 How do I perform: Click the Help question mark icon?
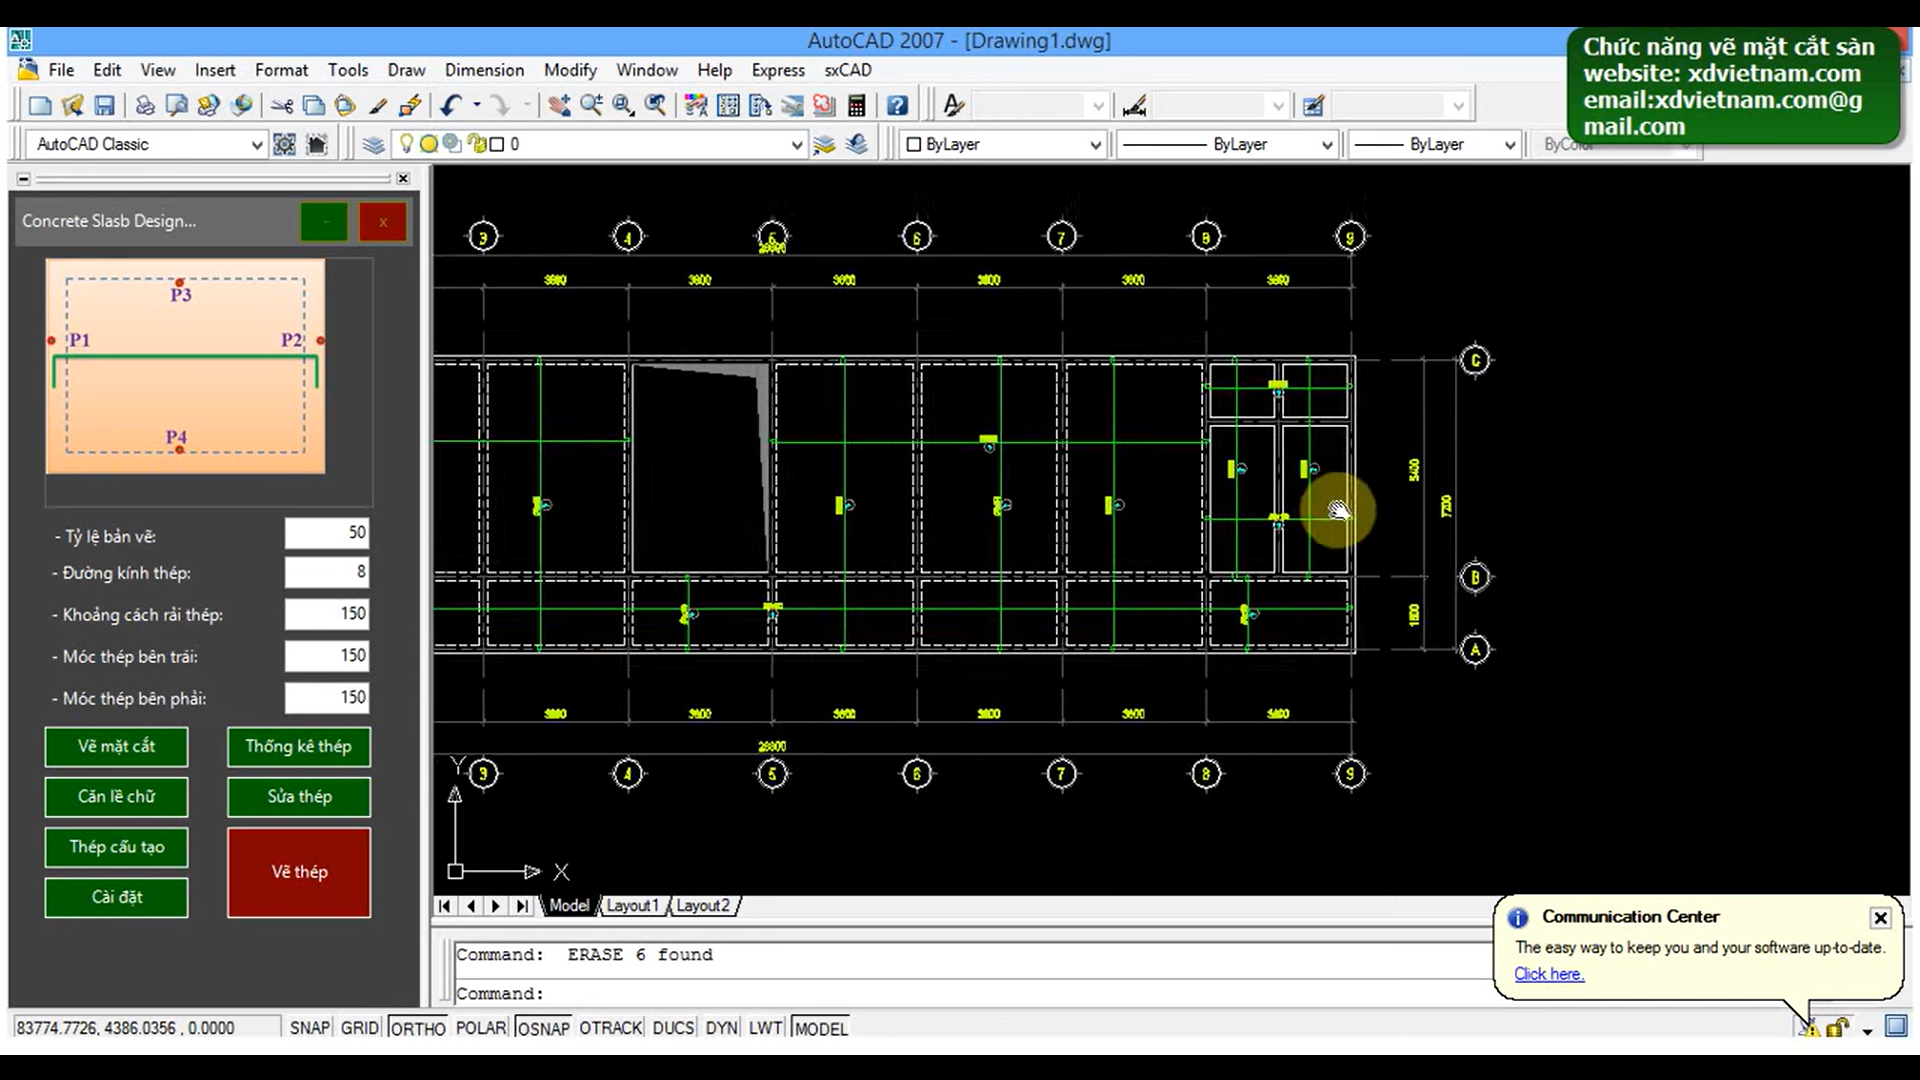pyautogui.click(x=897, y=105)
